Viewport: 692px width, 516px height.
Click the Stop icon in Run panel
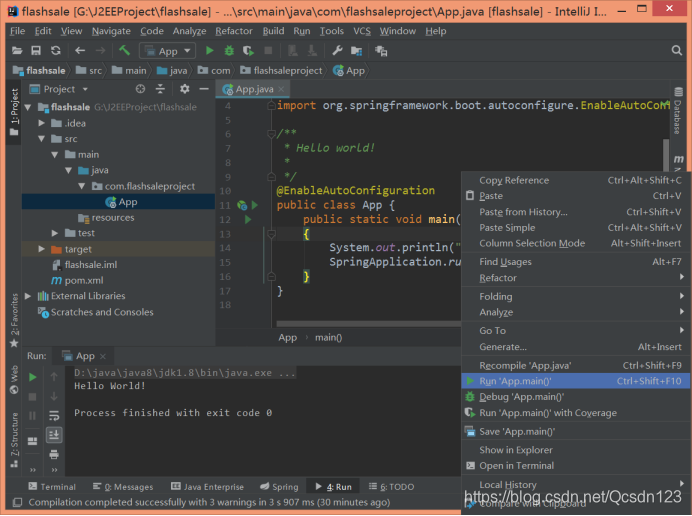tap(33, 397)
